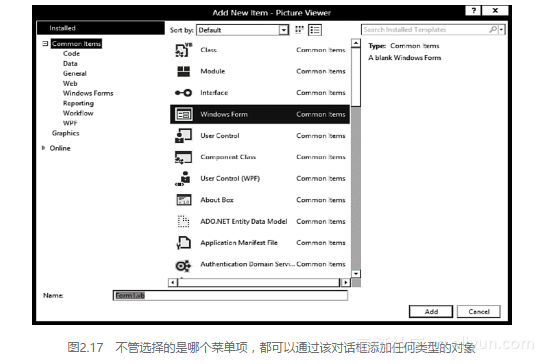Click the Application Manifest File name
The image size is (545, 364).
coord(239,243)
